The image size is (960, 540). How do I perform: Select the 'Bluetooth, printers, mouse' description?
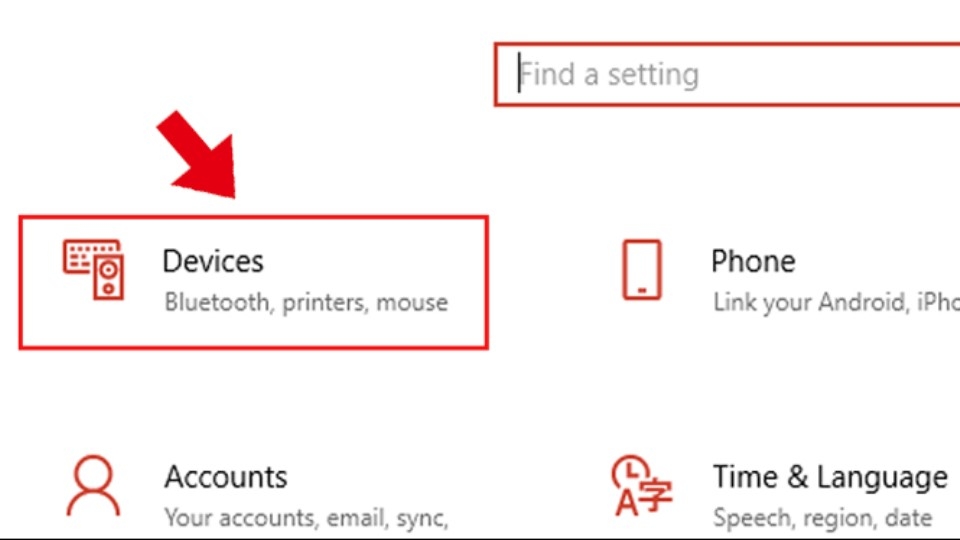point(306,302)
